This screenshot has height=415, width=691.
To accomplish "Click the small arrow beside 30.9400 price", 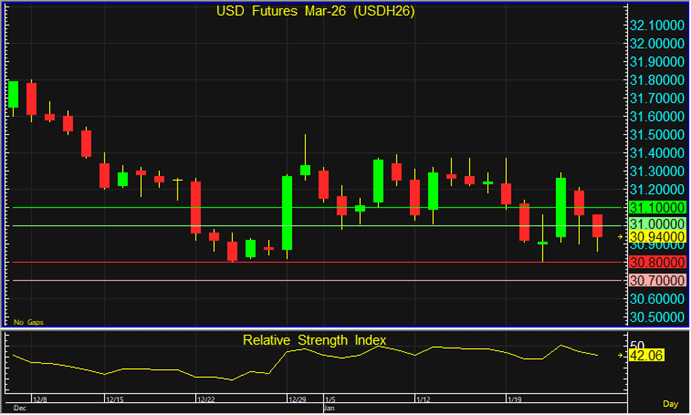I will pos(622,236).
